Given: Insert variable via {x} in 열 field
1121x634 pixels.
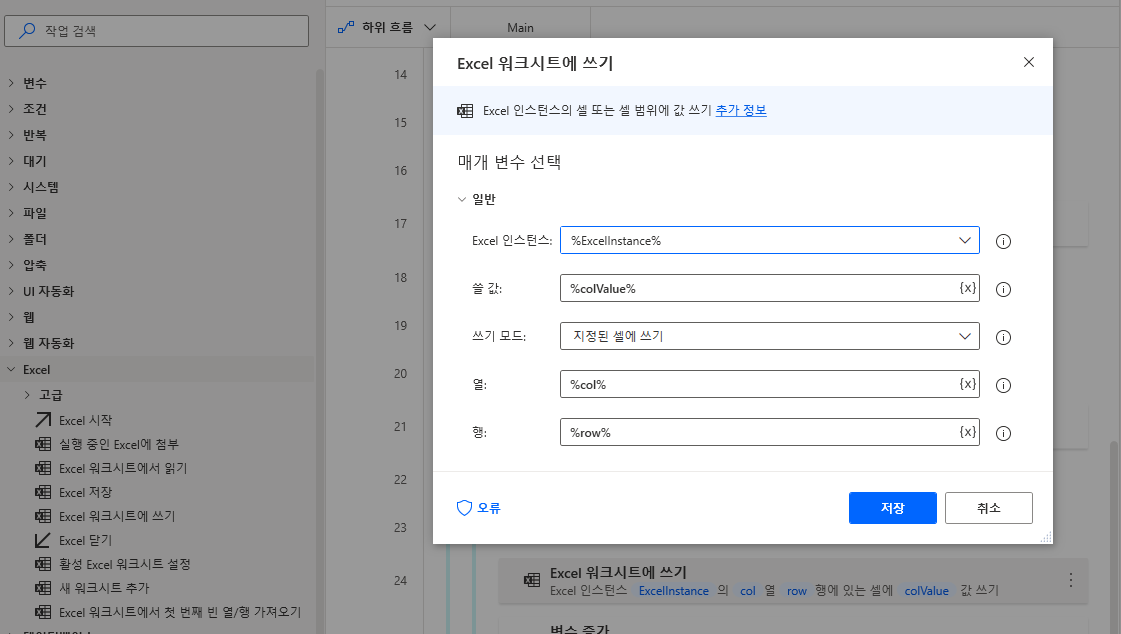Looking at the screenshot, I should click(x=967, y=384).
